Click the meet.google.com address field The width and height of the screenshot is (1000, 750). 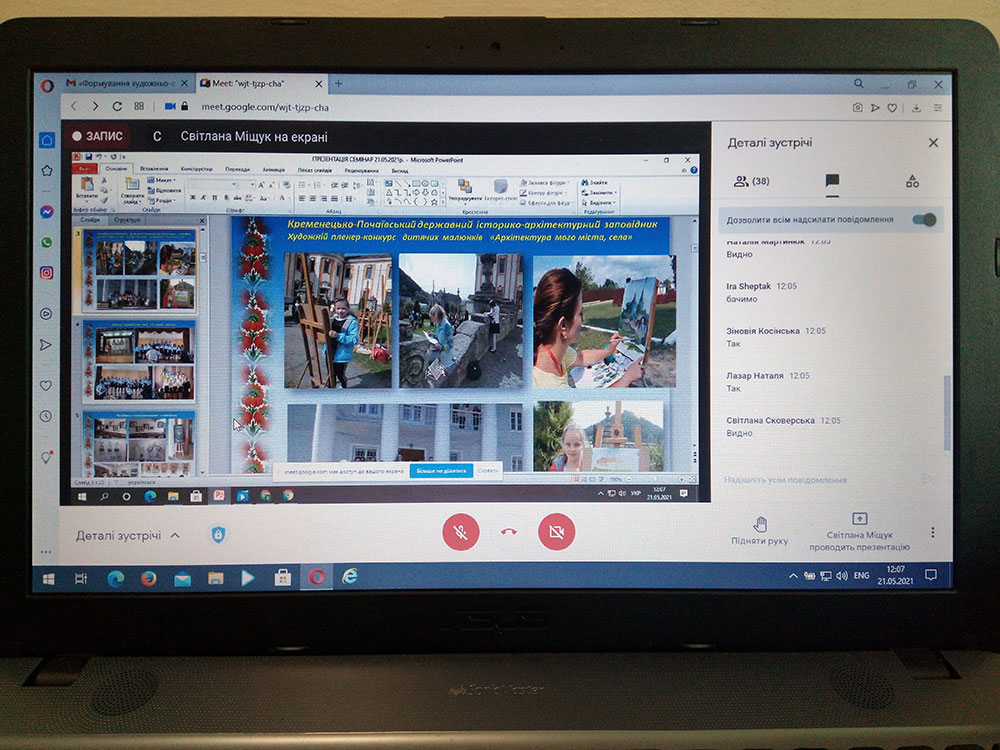(265, 107)
